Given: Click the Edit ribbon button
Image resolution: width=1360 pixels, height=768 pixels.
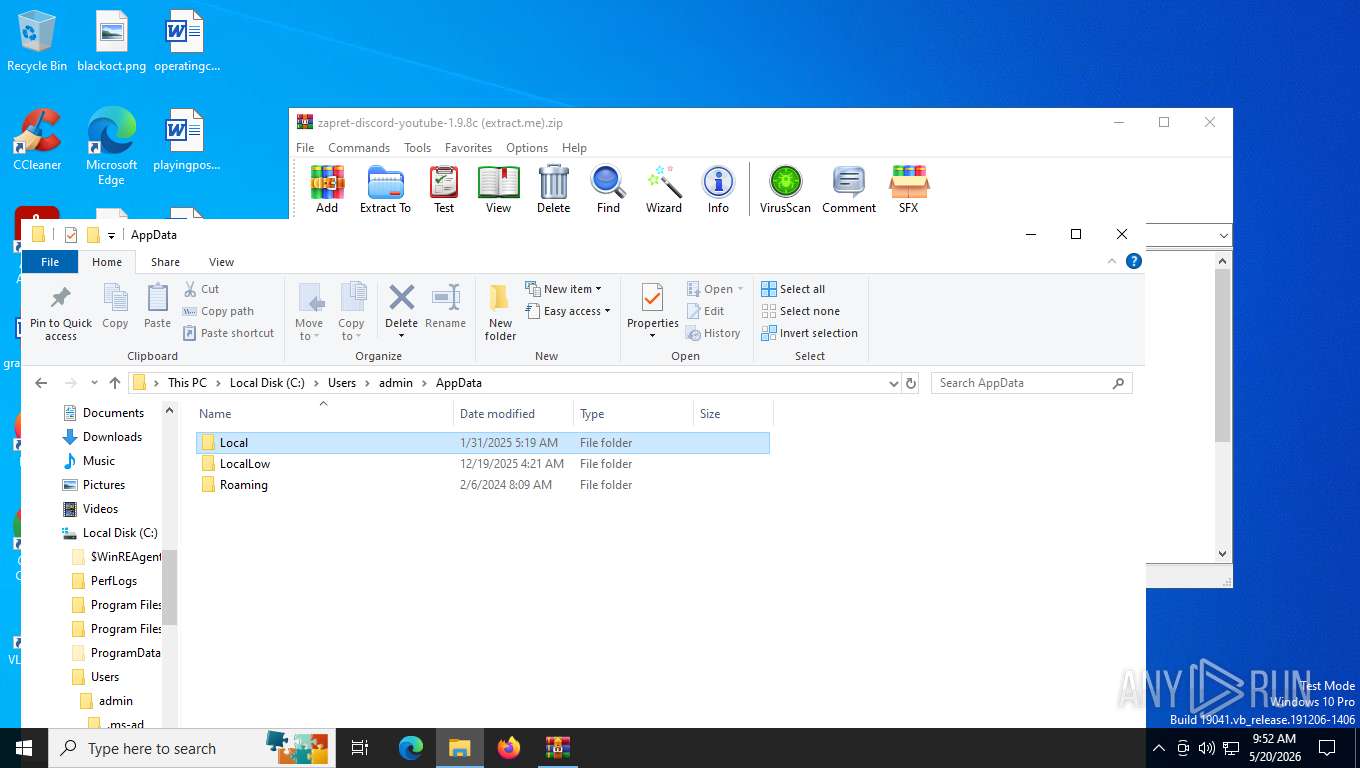Looking at the screenshot, I should click(706, 311).
